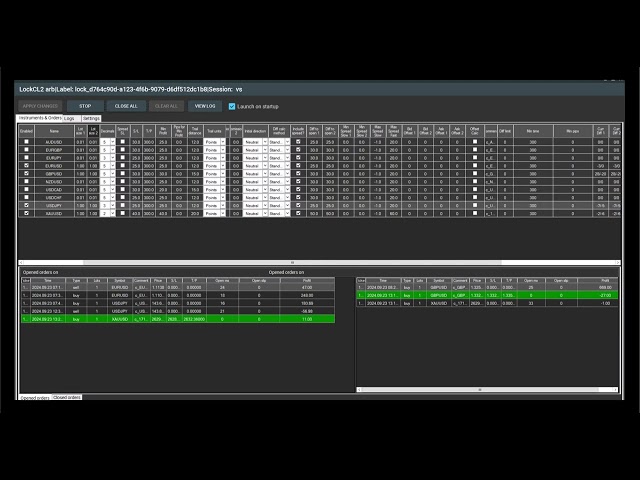The width and height of the screenshot is (640, 480).
Task: Enable the NZDUSD instrument checkbox
Action: [x=27, y=181]
